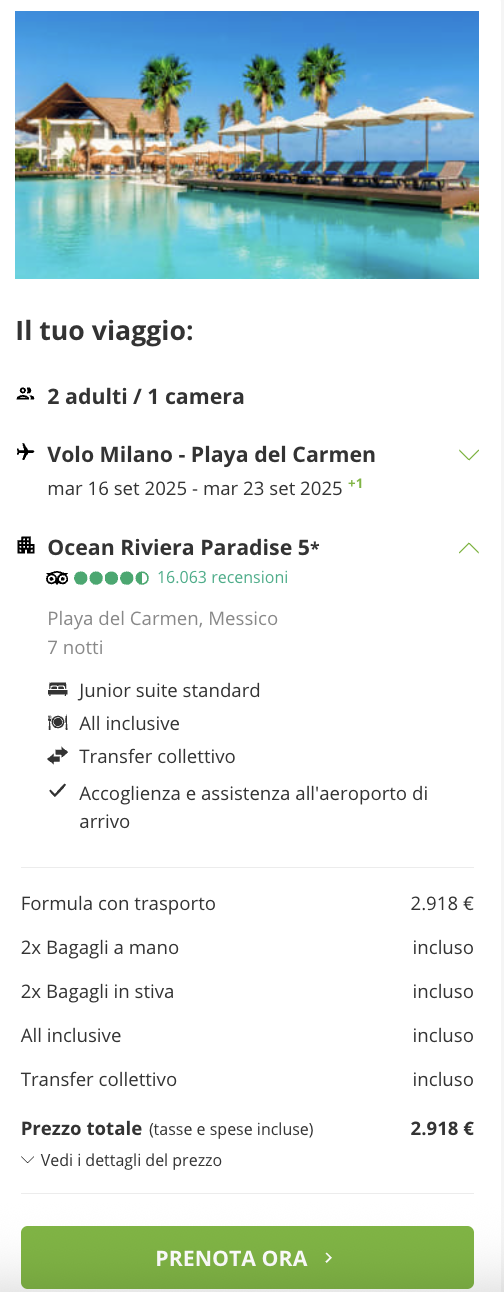Open the 16.063 recensioni link
The width and height of the screenshot is (504, 1292).
click(222, 577)
